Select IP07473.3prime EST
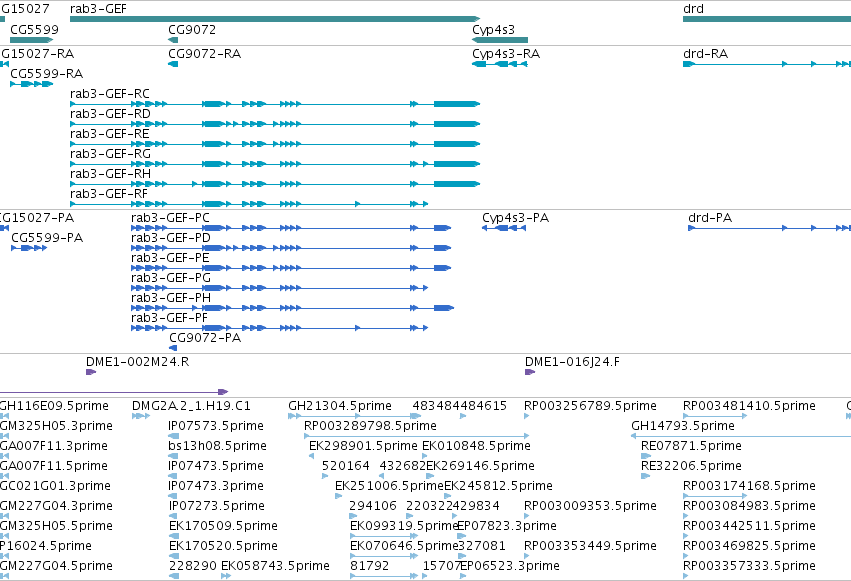 [172, 496]
